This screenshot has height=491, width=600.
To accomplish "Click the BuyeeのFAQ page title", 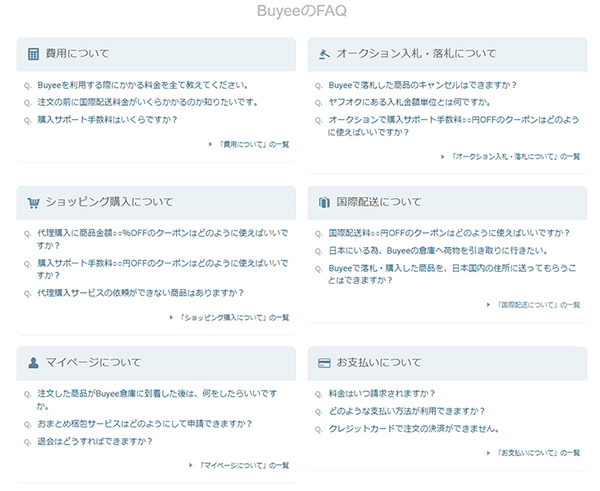I will pos(302,11).
